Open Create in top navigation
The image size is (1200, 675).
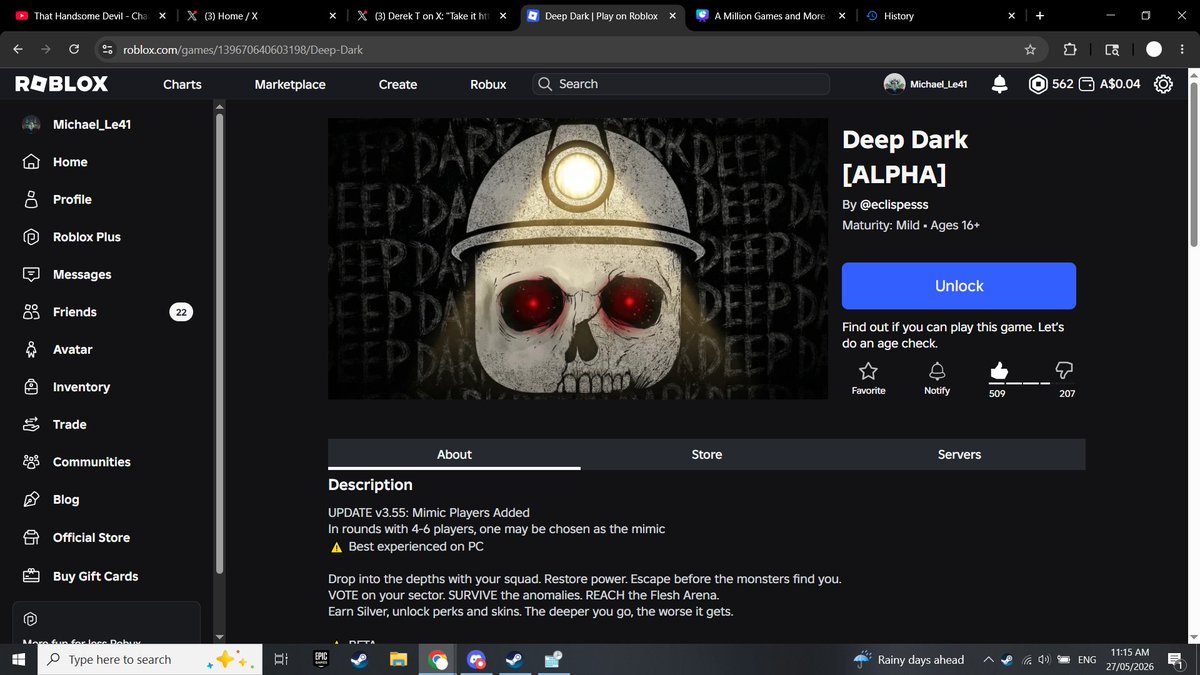click(x=398, y=84)
